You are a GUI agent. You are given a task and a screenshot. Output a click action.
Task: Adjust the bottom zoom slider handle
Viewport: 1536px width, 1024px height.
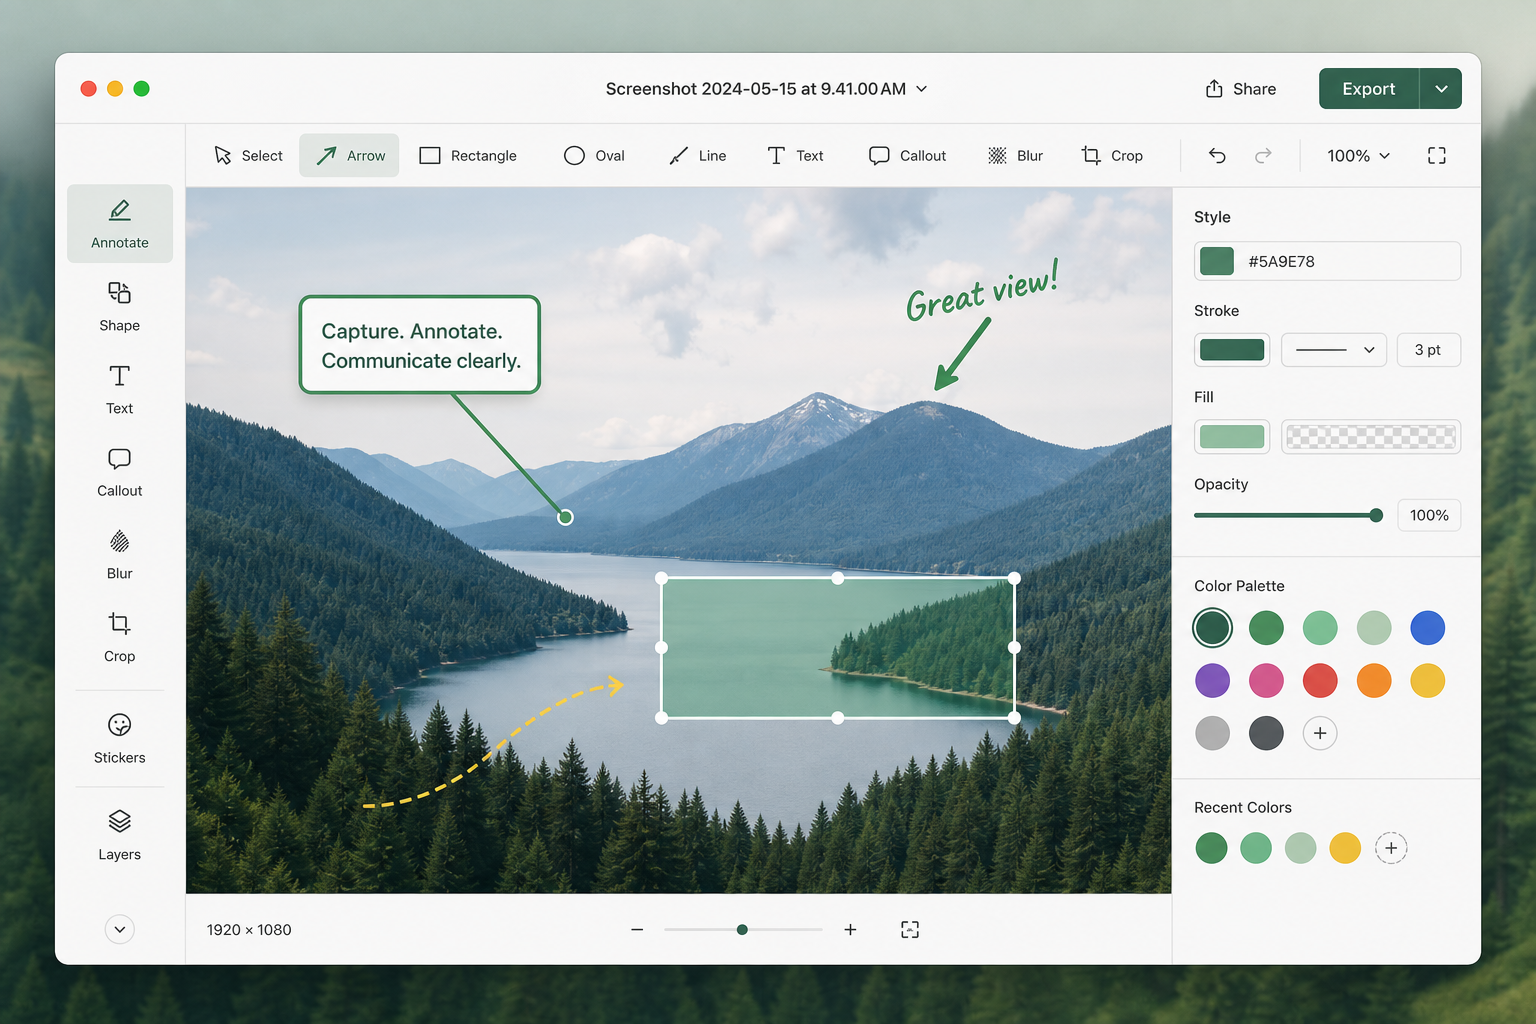(x=742, y=930)
